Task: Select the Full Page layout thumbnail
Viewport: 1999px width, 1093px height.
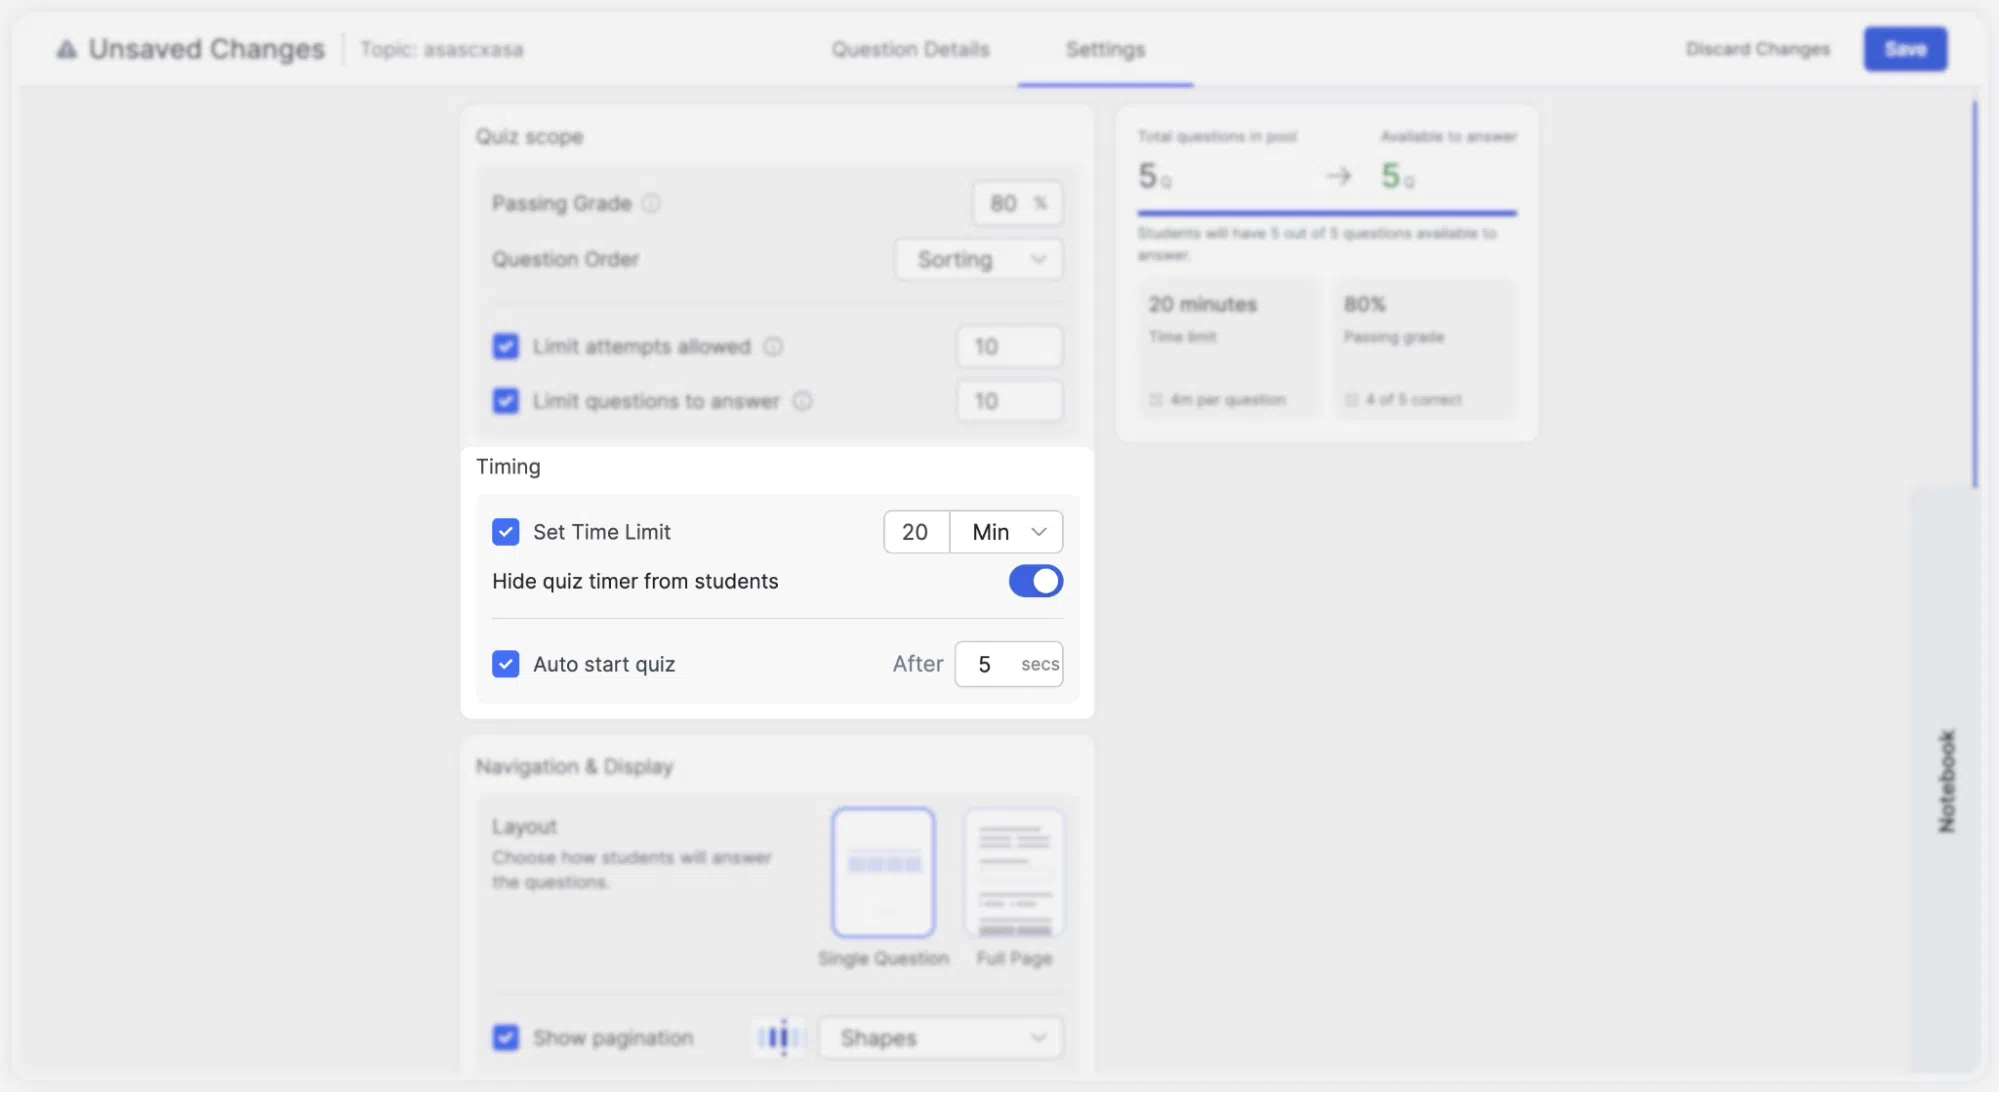Action: coord(1014,872)
